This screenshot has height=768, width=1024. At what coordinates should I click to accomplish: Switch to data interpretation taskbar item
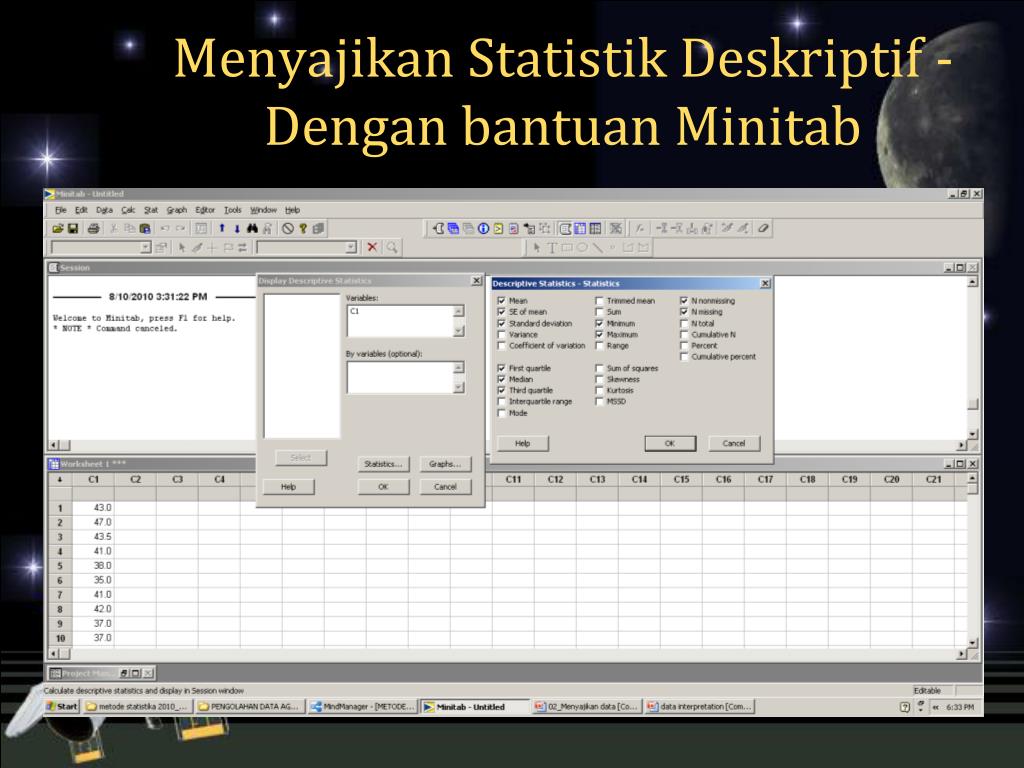[699, 707]
